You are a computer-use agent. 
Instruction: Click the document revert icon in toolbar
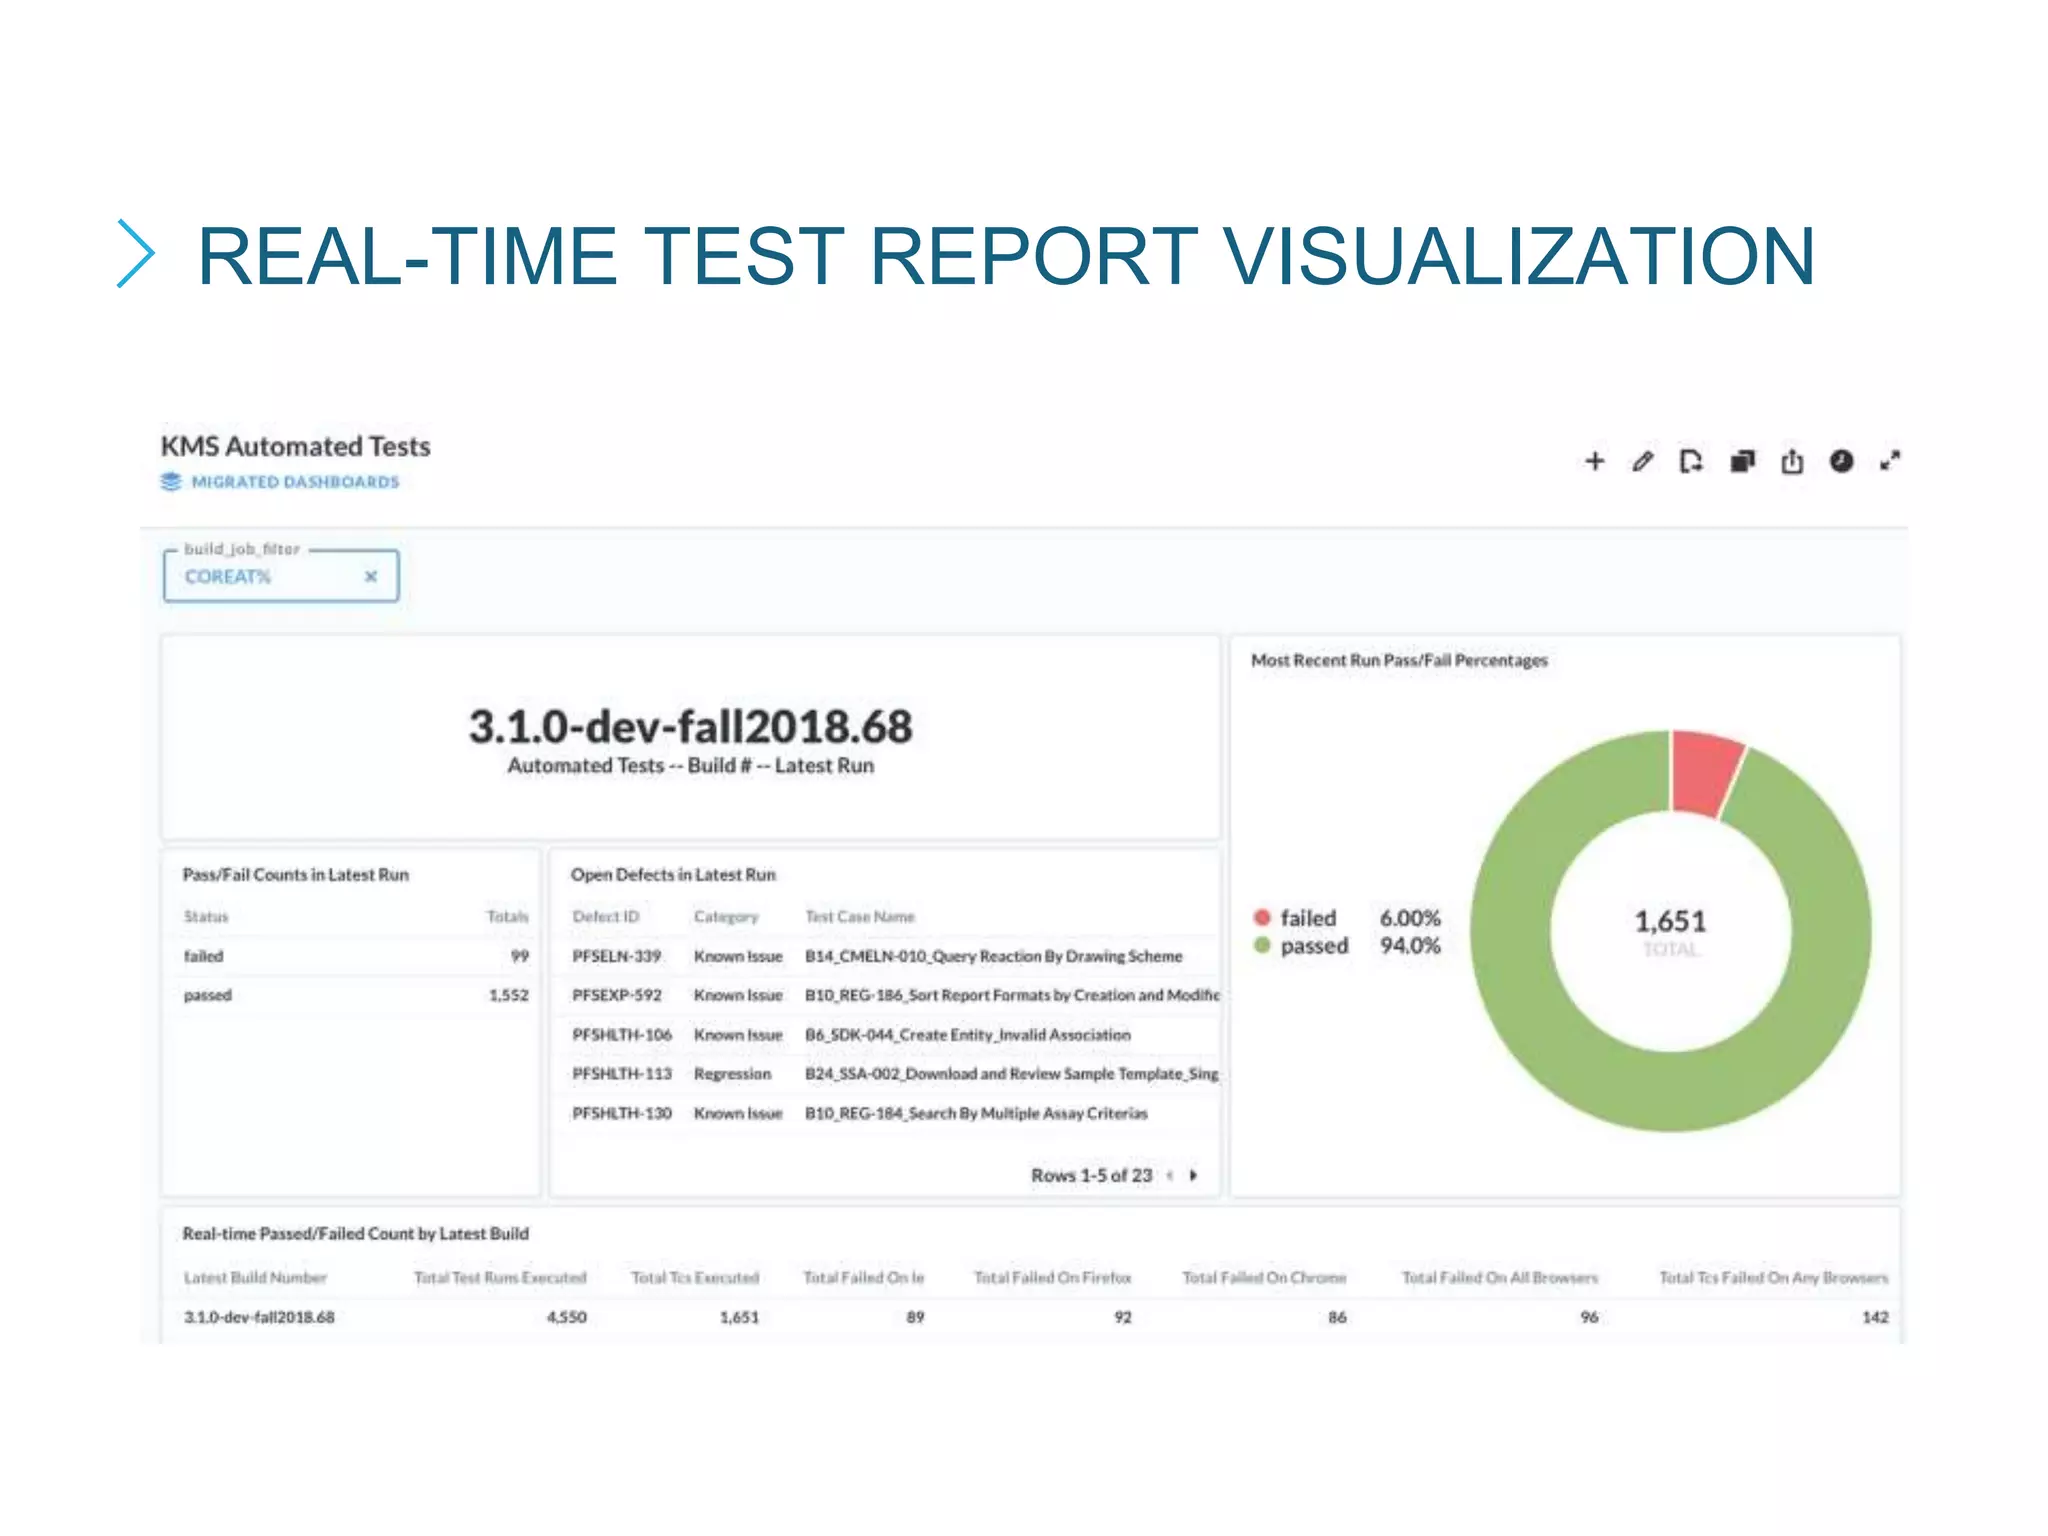1691,461
